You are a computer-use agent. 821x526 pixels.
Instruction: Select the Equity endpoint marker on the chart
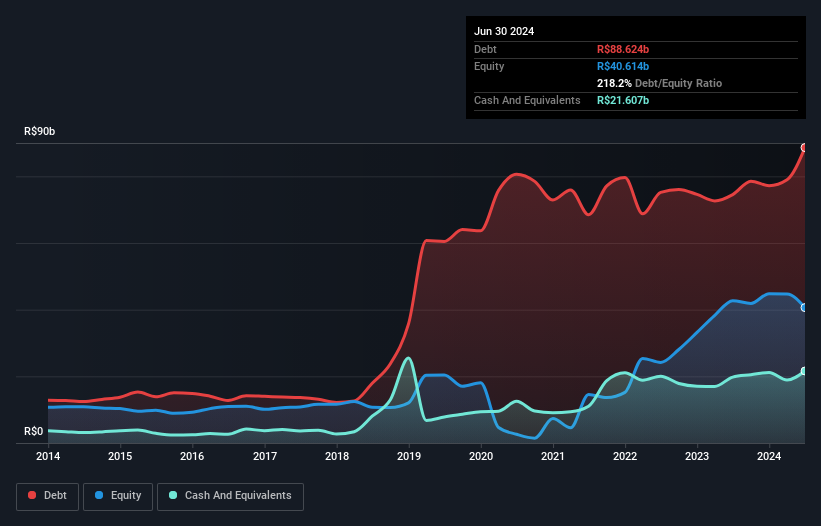(x=804, y=308)
